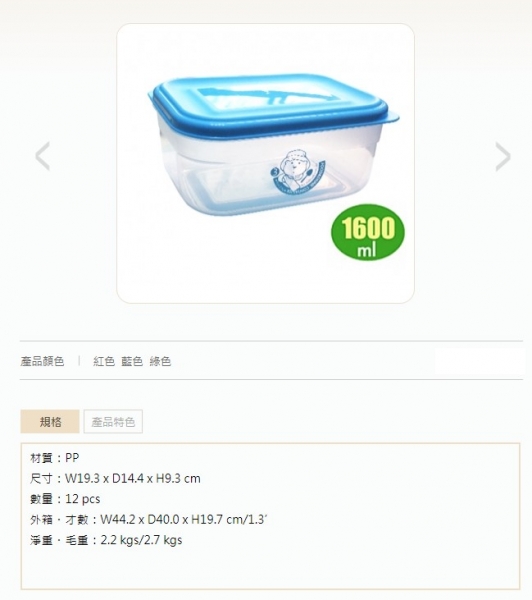
Task: Go to previous product image arrow
Action: coord(42,156)
